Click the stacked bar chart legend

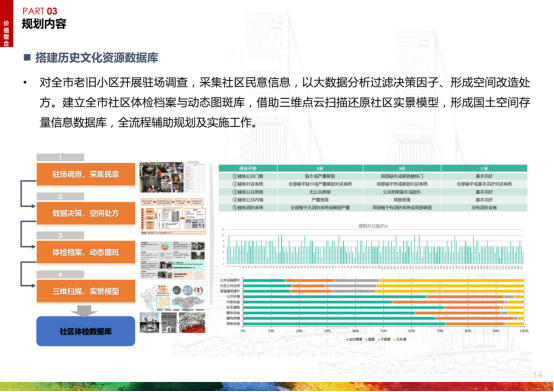pyautogui.click(x=377, y=339)
